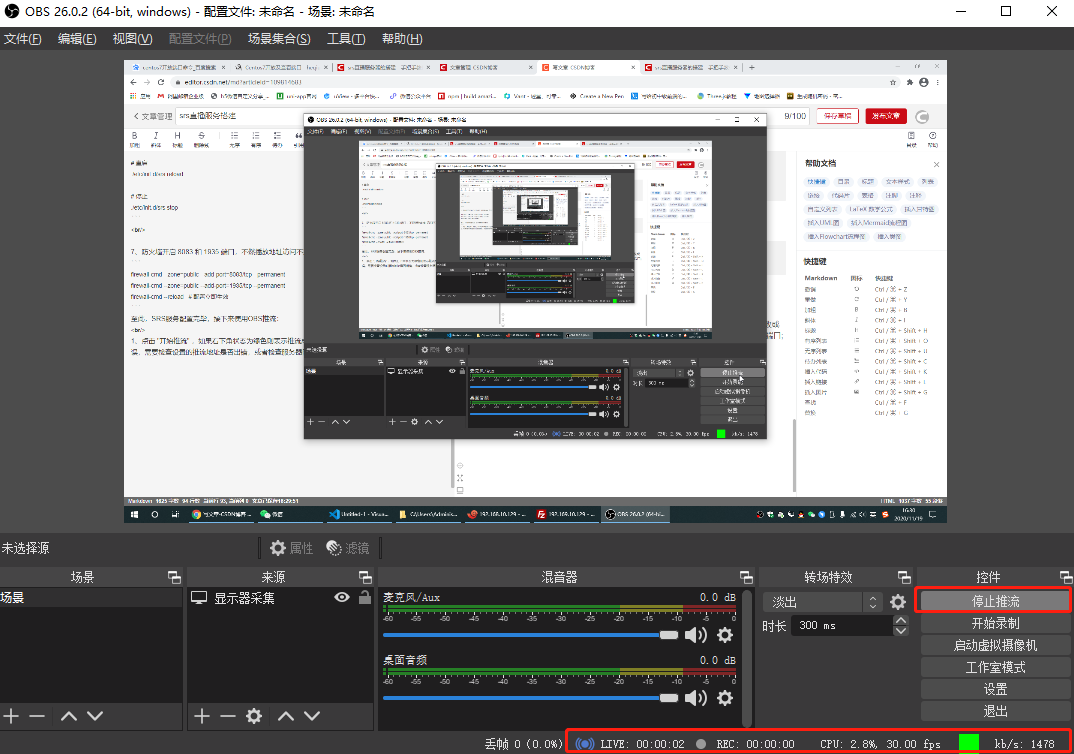This screenshot has height=754, width=1074.
Task: Undock the 混音器 panel
Action: tap(747, 577)
